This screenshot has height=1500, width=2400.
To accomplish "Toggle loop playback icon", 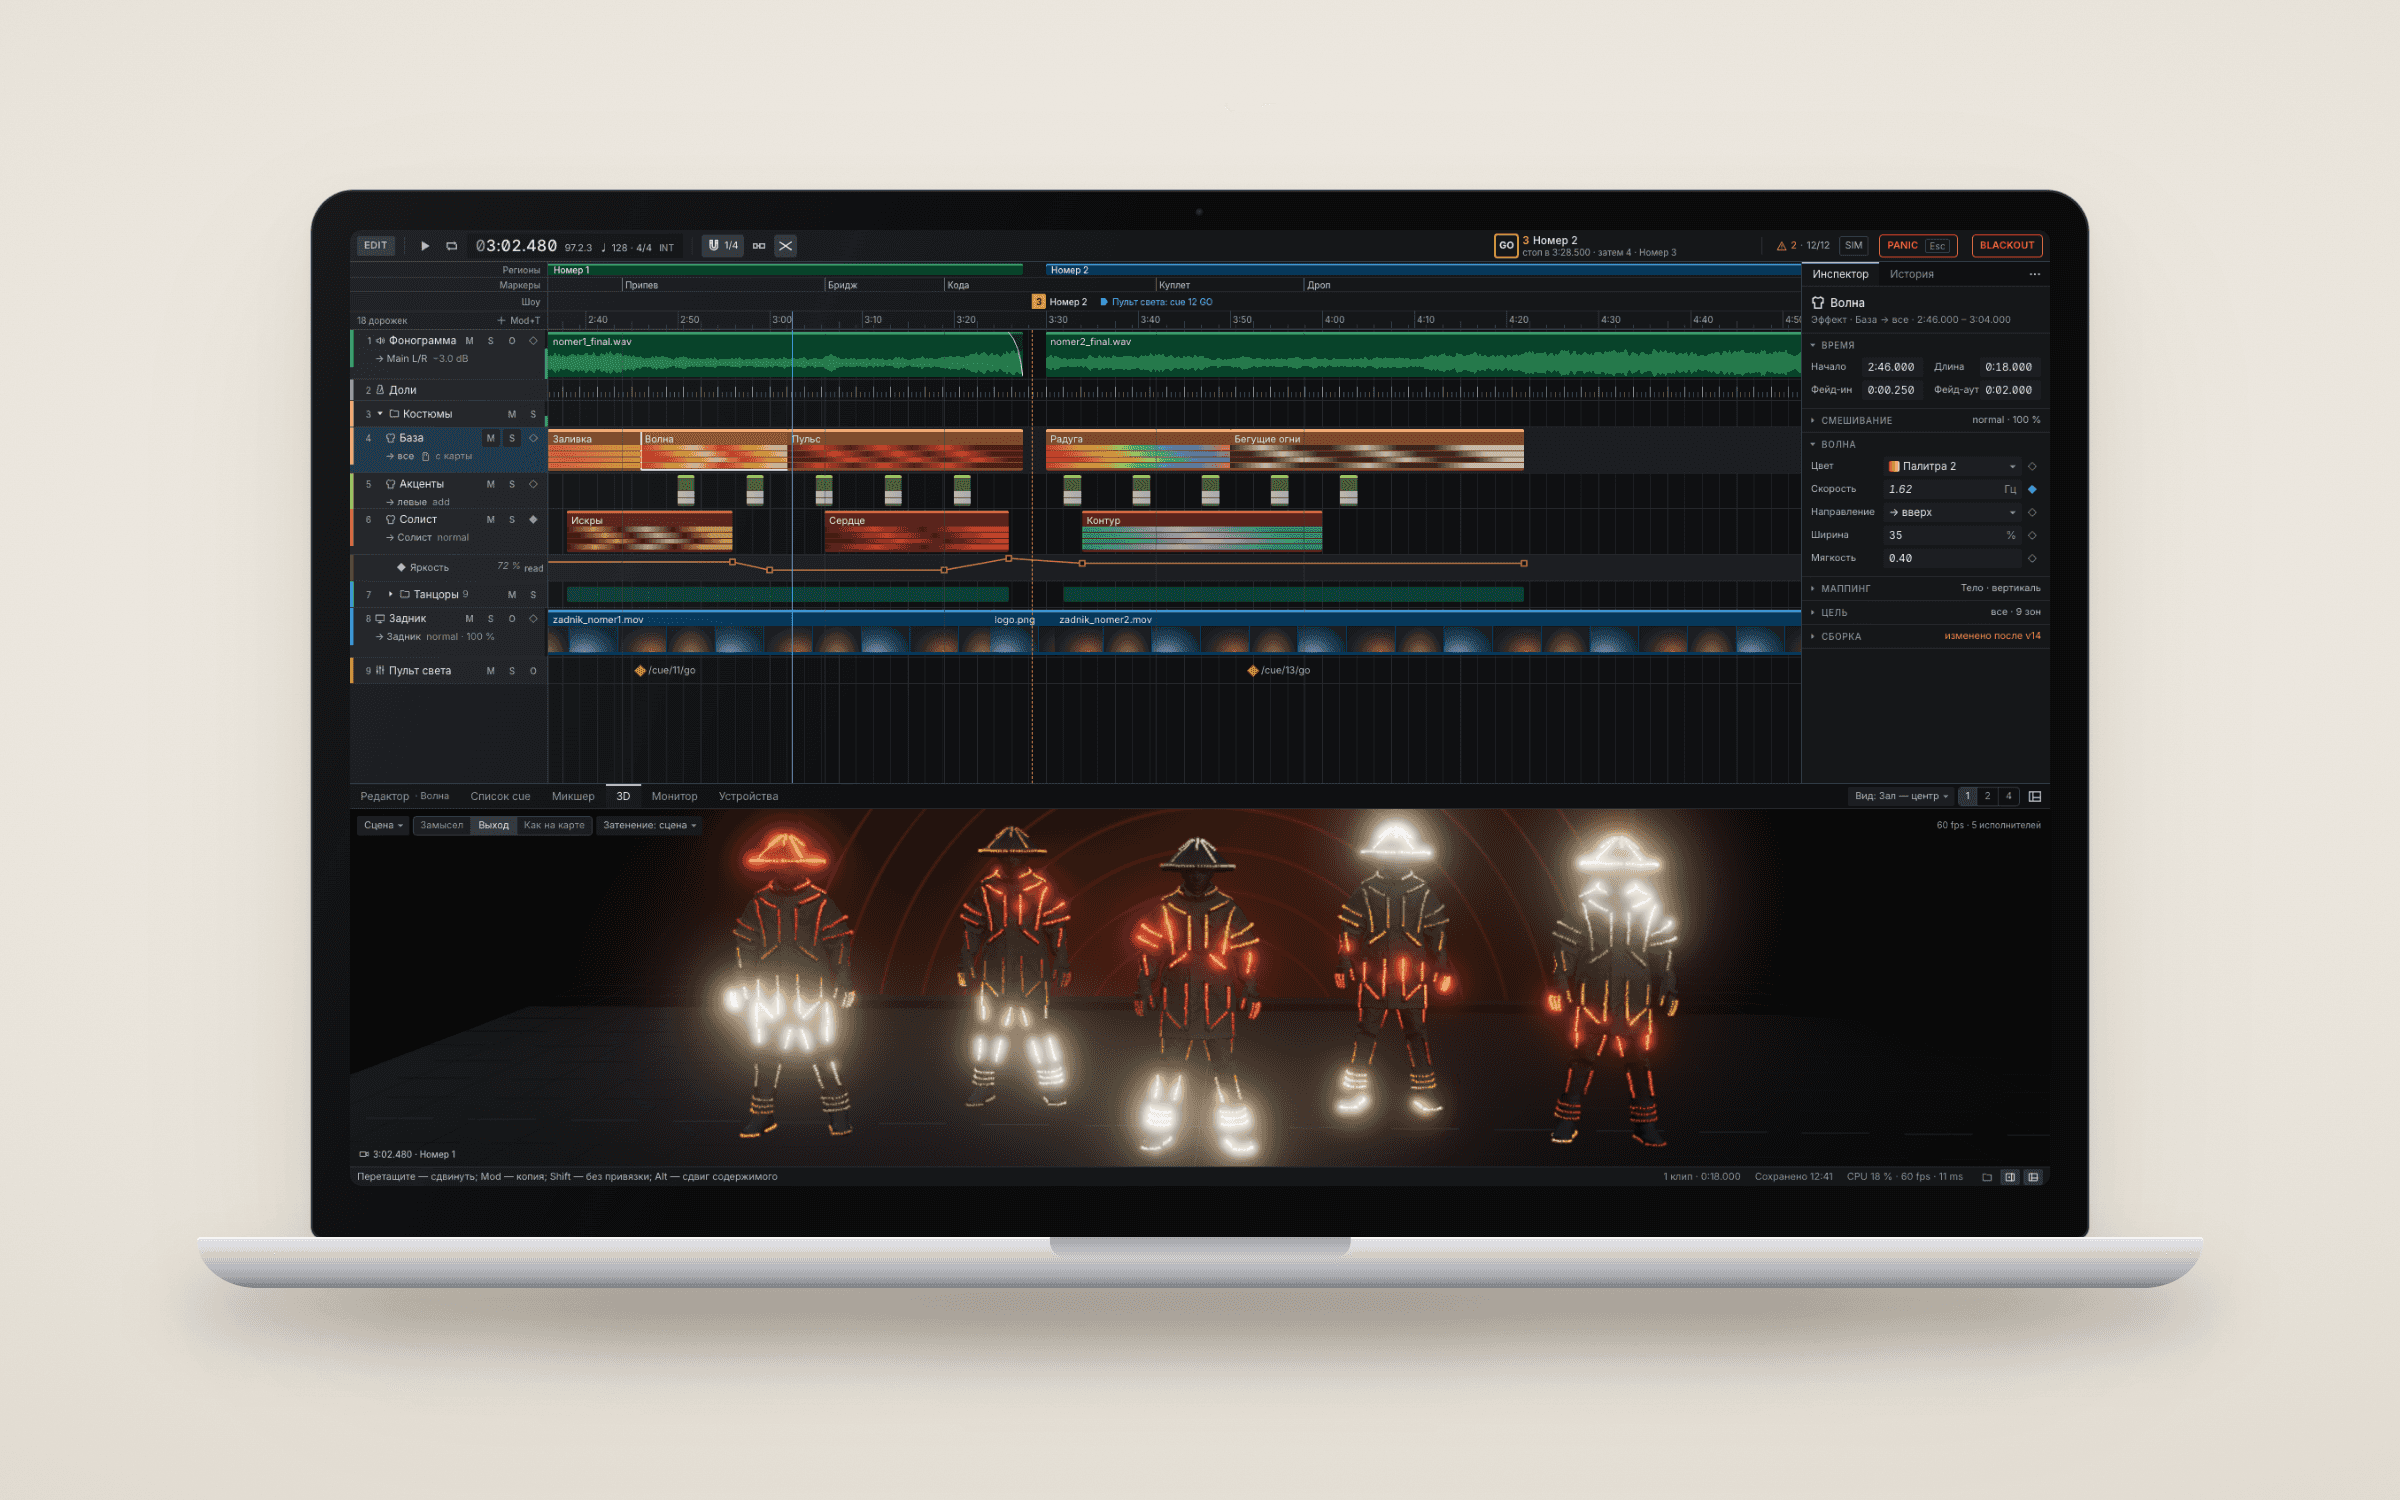I will click(452, 246).
